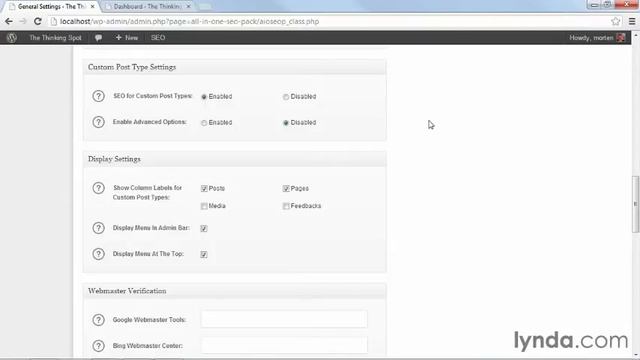
Task: Click the browser address bar URL
Action: (189, 22)
